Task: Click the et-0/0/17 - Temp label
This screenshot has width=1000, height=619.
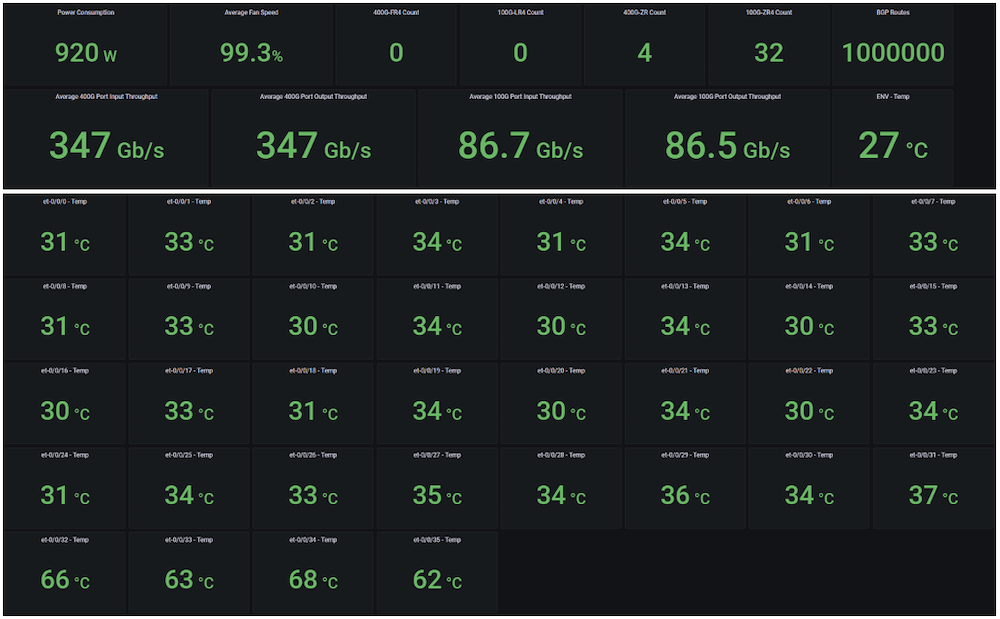Action: pos(189,370)
